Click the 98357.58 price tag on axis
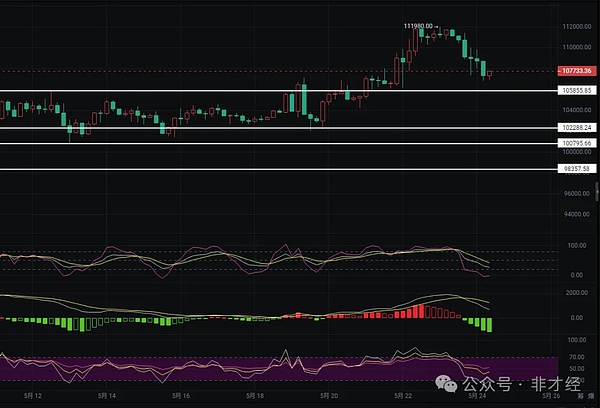The height and width of the screenshot is (408, 600). click(x=576, y=169)
